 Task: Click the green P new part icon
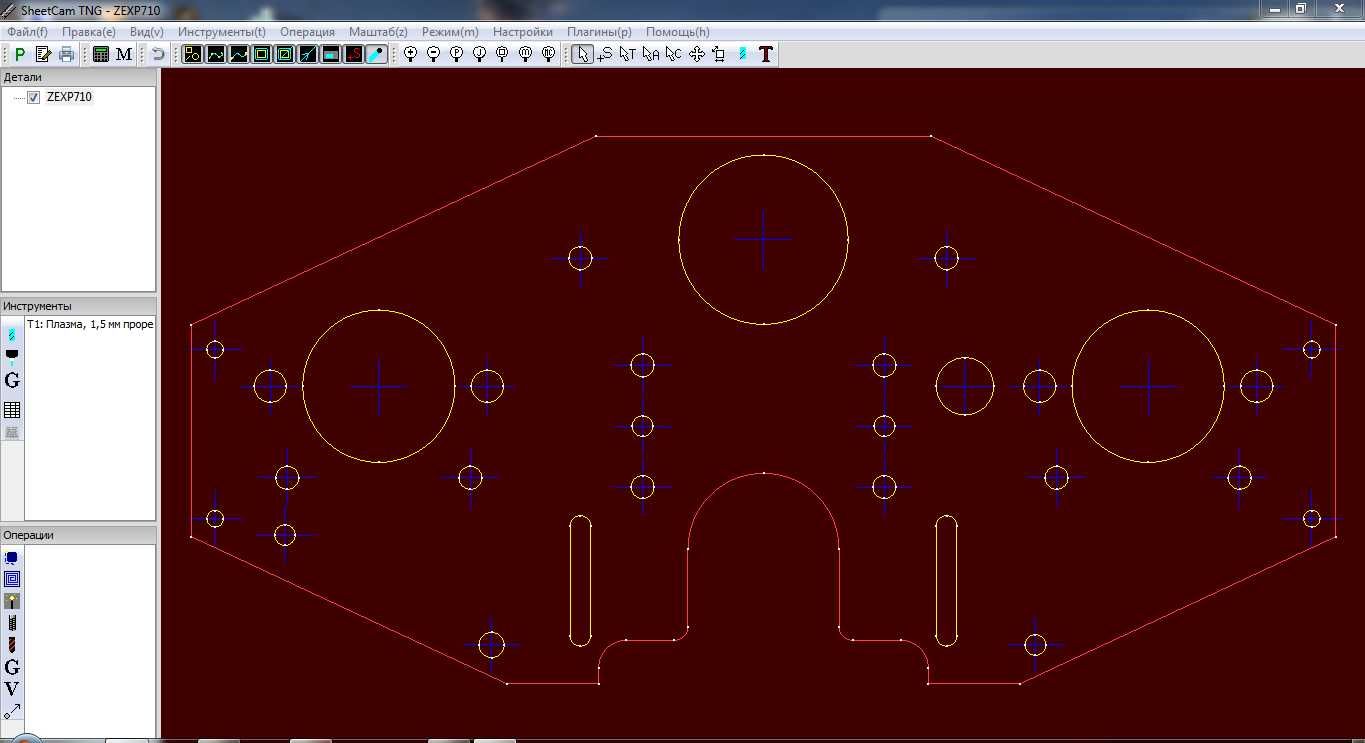click(19, 54)
